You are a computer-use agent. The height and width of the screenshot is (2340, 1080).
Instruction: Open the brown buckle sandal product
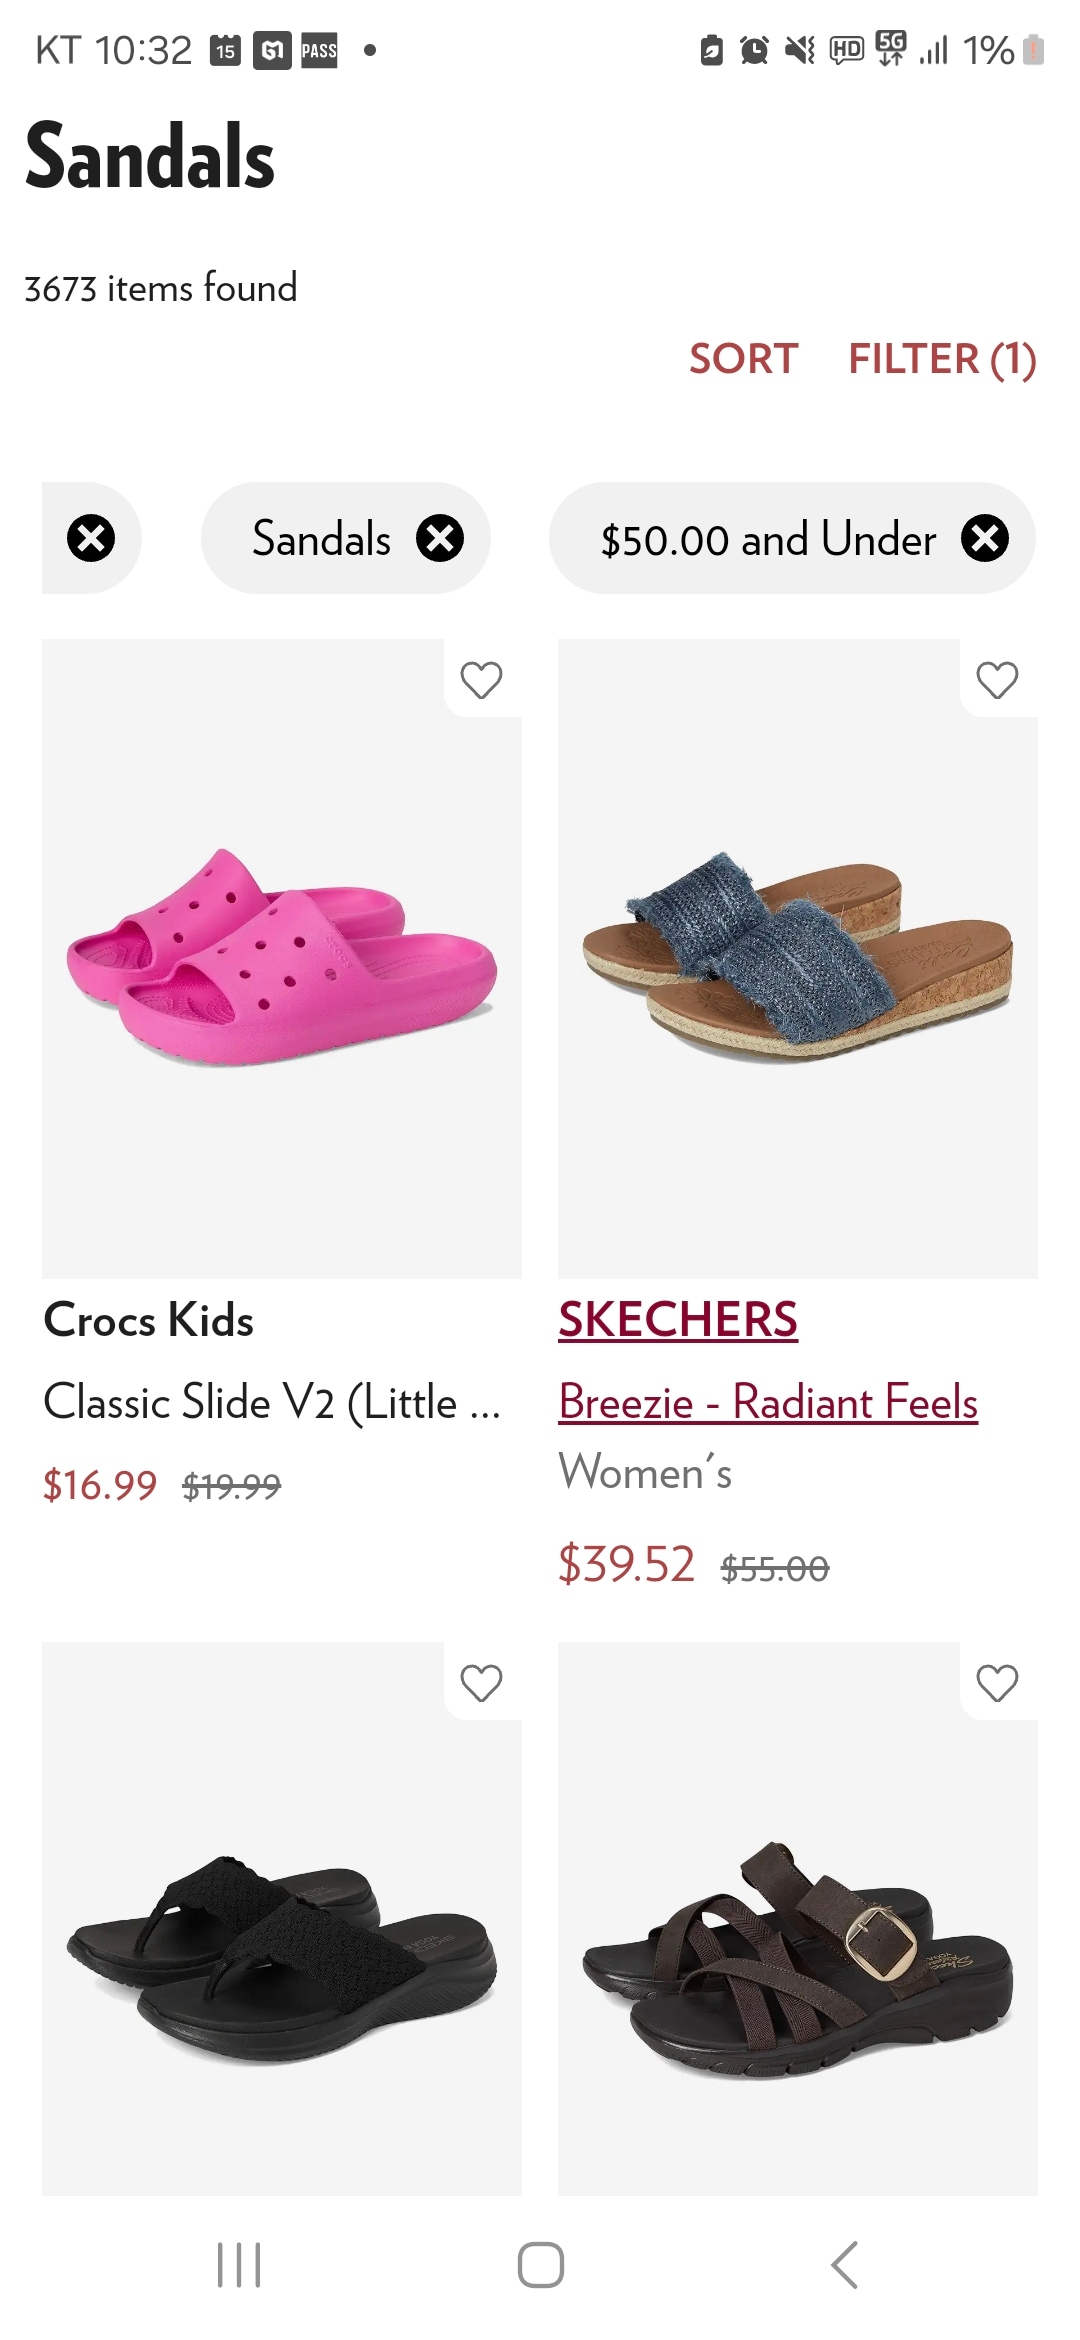point(797,1950)
